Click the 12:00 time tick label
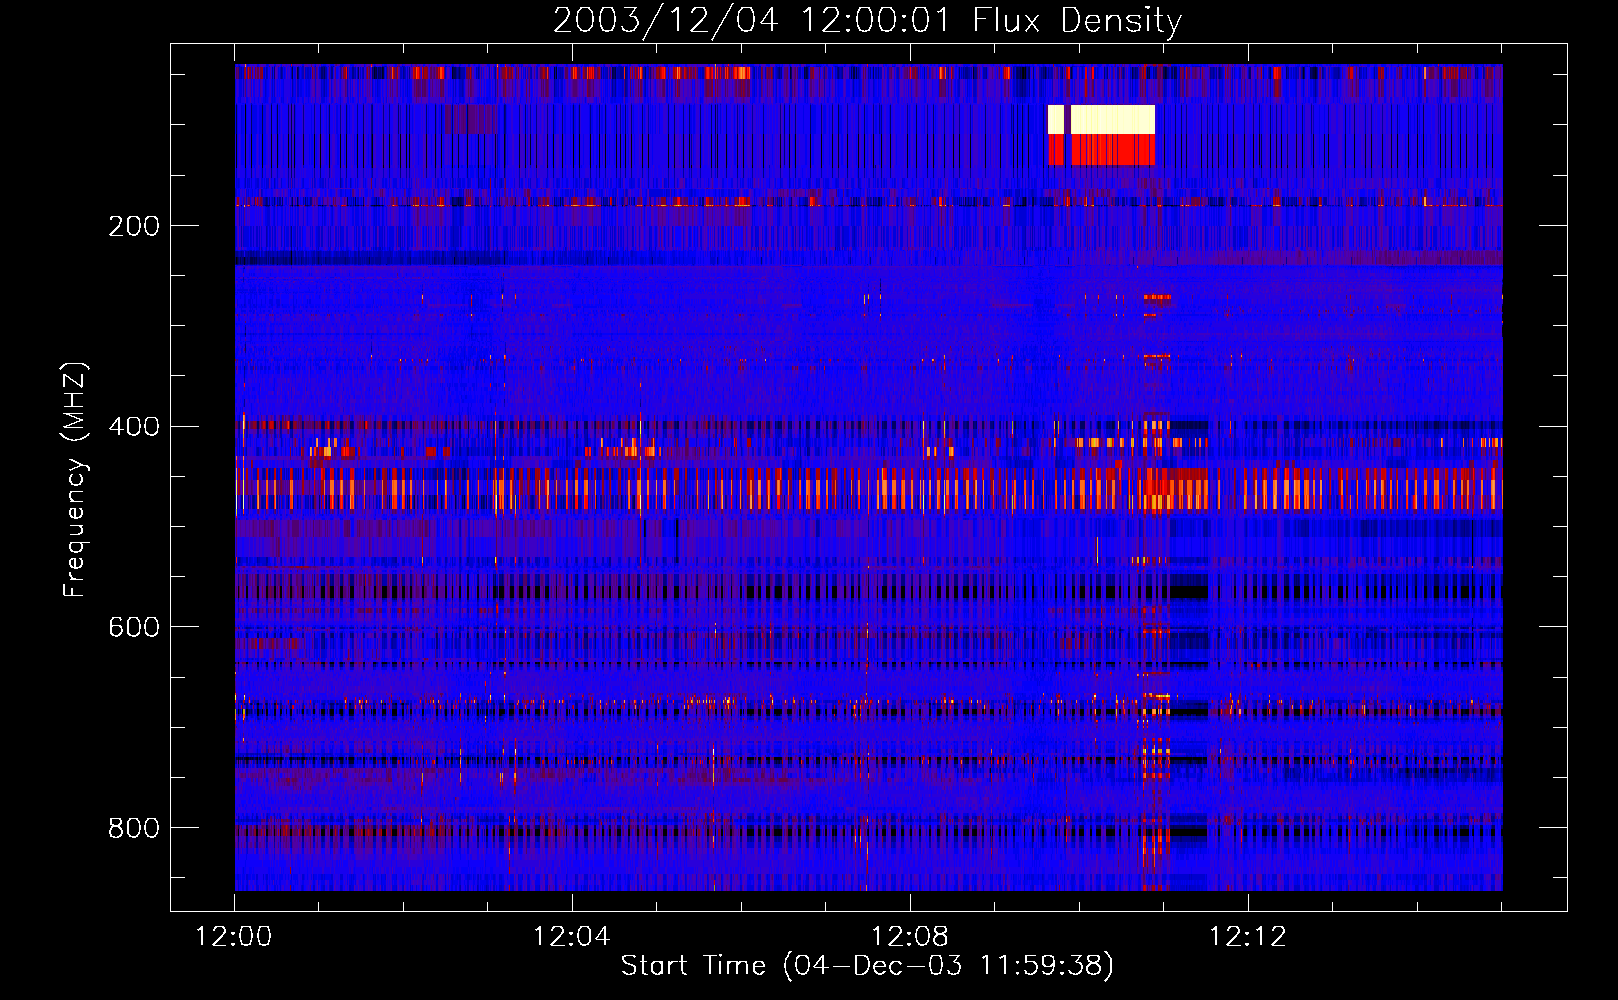The width and height of the screenshot is (1618, 1000). [x=234, y=937]
